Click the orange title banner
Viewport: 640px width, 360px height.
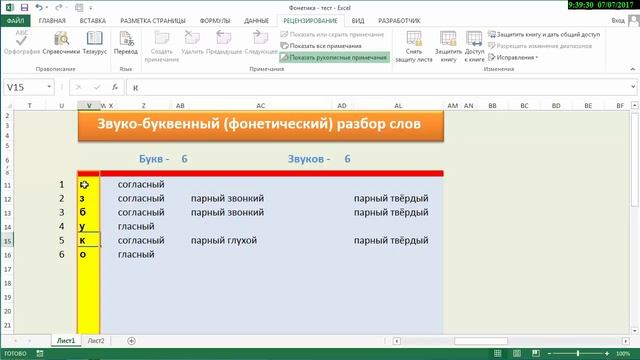pyautogui.click(x=260, y=126)
